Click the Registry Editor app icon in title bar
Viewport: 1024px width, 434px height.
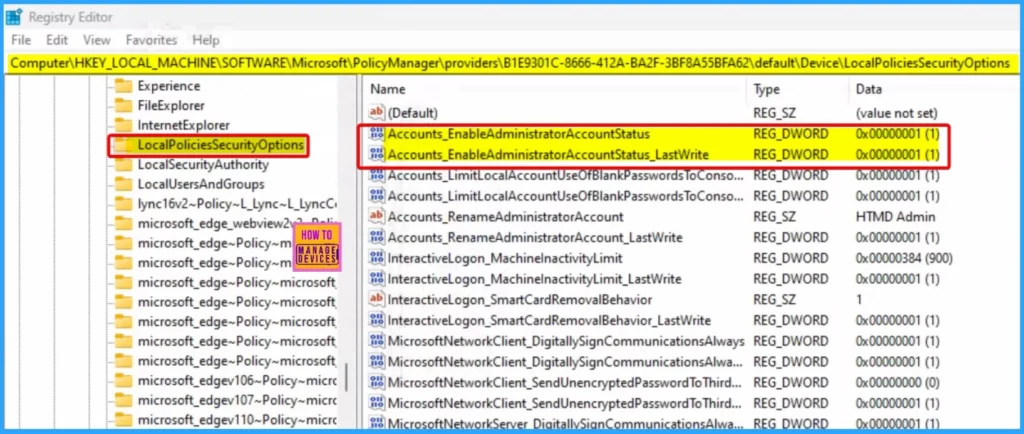14,17
